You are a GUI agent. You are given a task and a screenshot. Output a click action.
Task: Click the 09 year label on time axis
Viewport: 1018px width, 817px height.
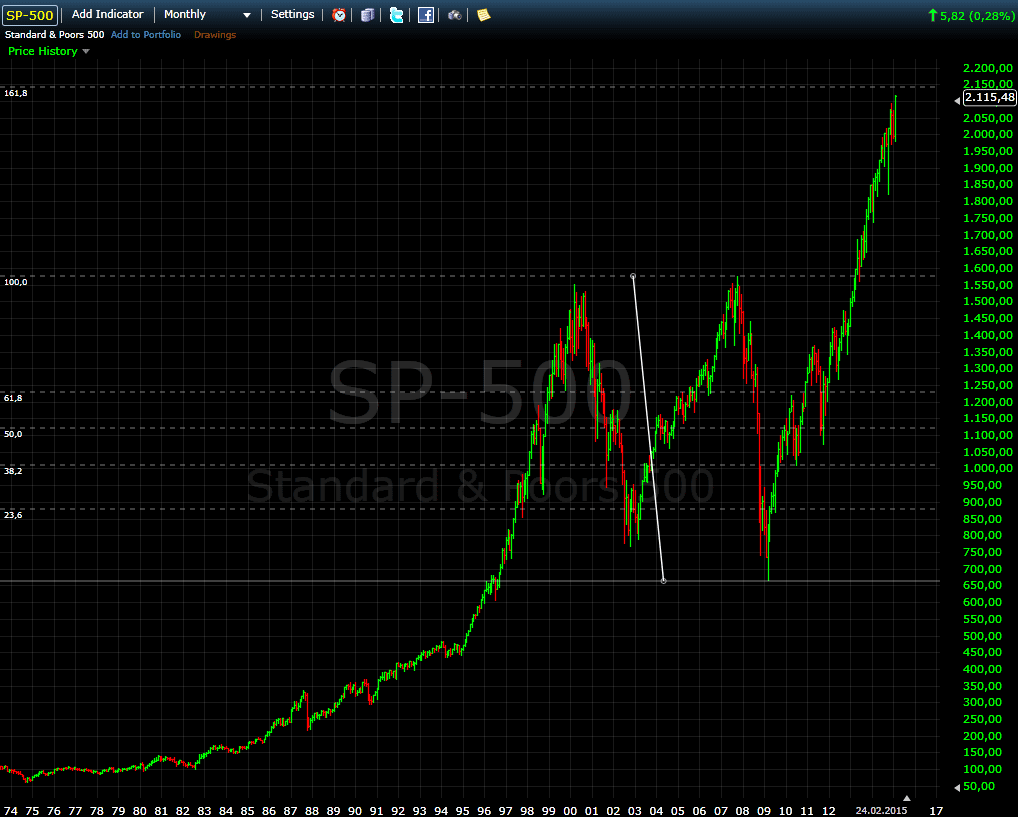click(764, 811)
